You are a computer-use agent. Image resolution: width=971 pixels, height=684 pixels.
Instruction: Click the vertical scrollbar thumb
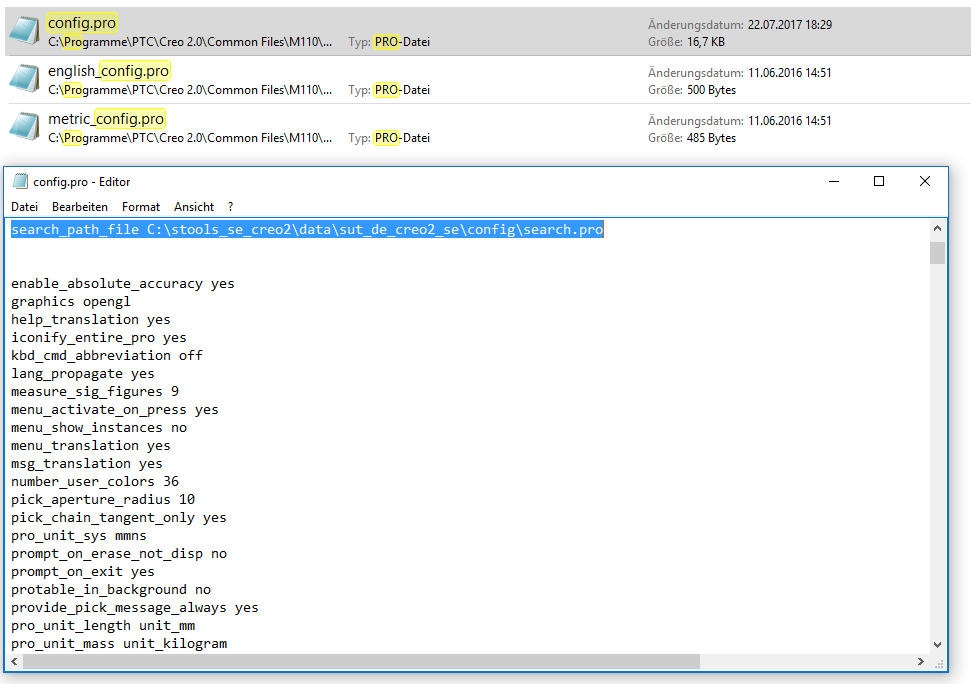coord(937,252)
